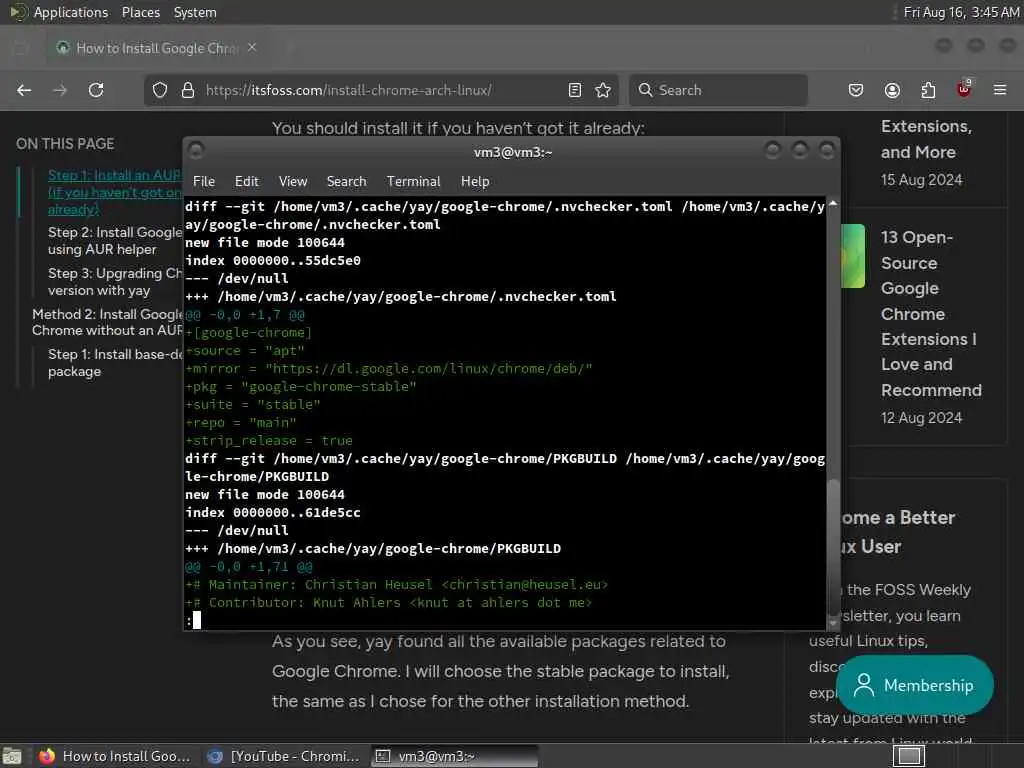Open the Terminal menu in terminal
The width and height of the screenshot is (1024, 768).
click(x=413, y=182)
